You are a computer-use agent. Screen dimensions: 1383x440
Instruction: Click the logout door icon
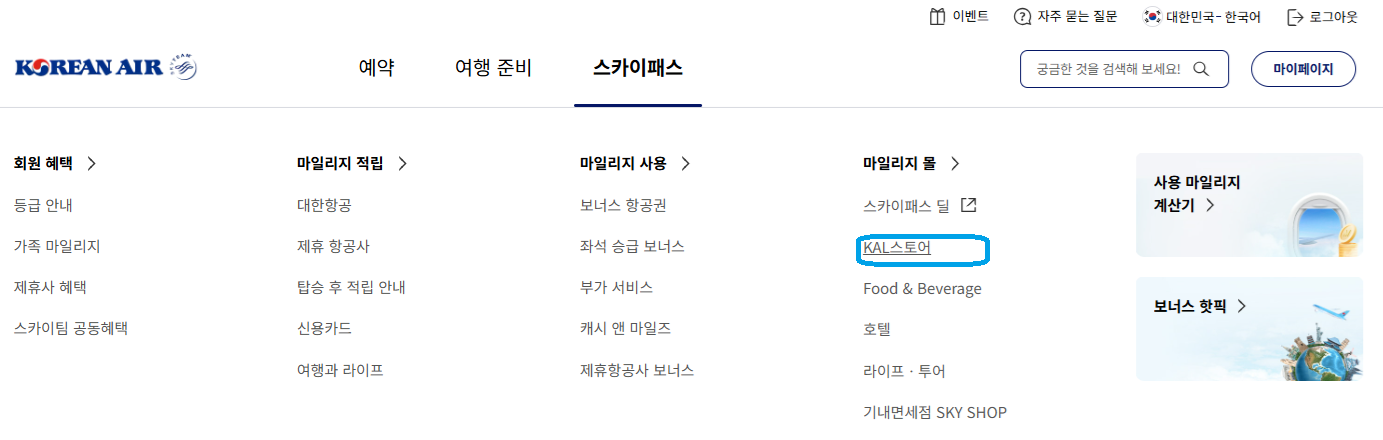(x=1295, y=17)
